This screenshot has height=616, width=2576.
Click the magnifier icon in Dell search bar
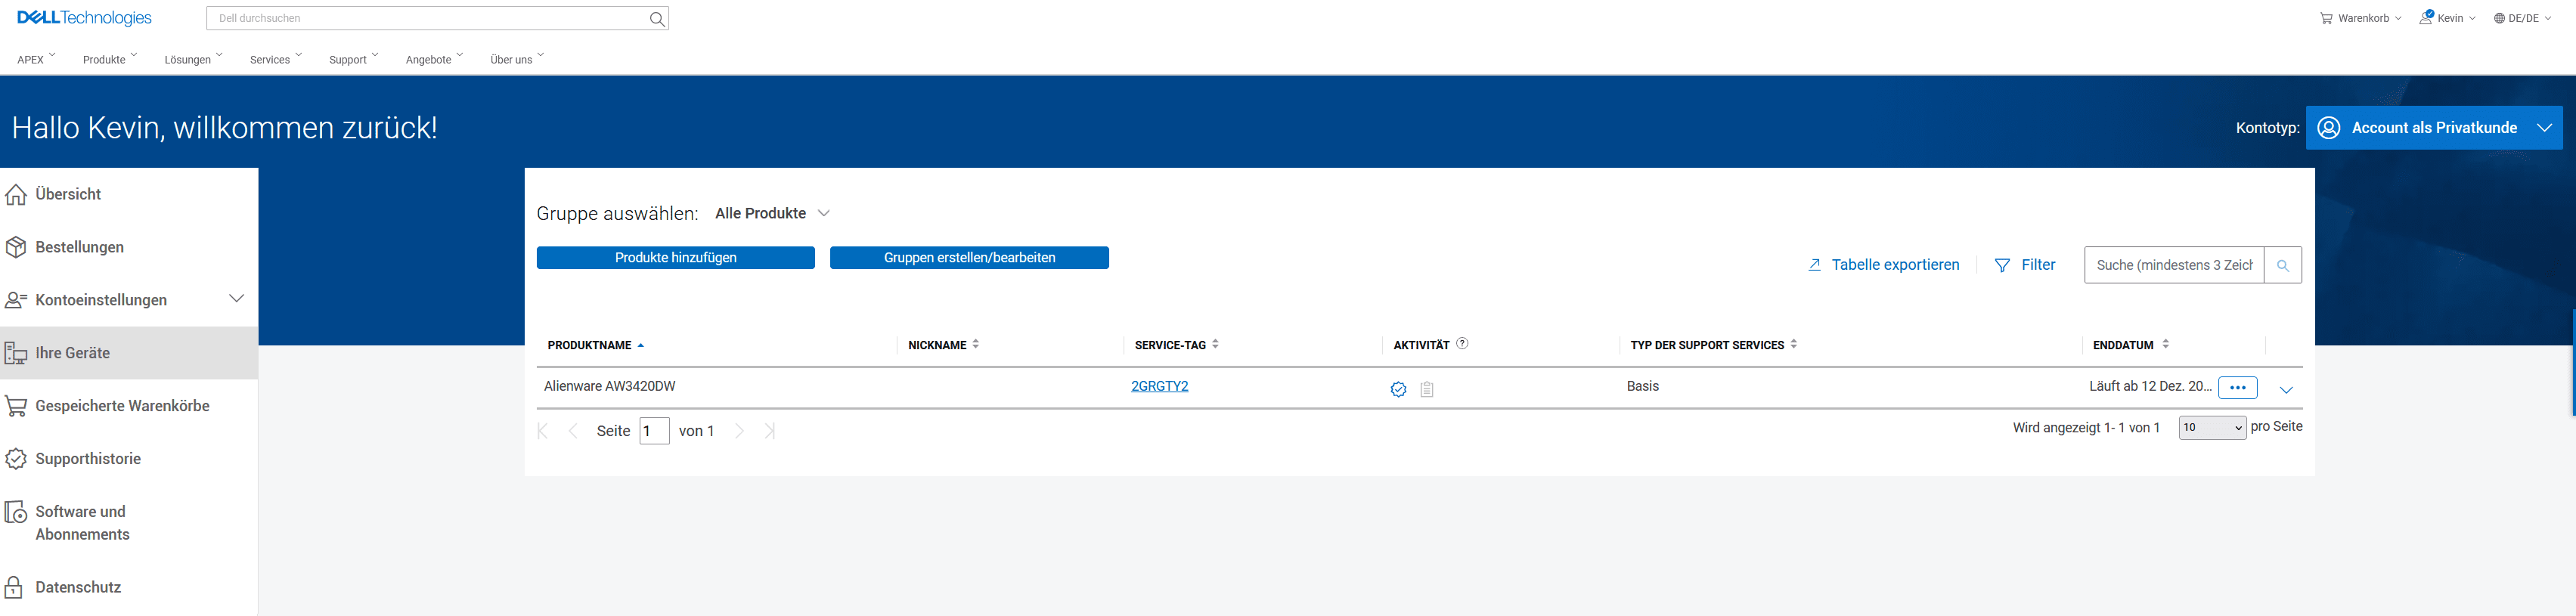[657, 19]
